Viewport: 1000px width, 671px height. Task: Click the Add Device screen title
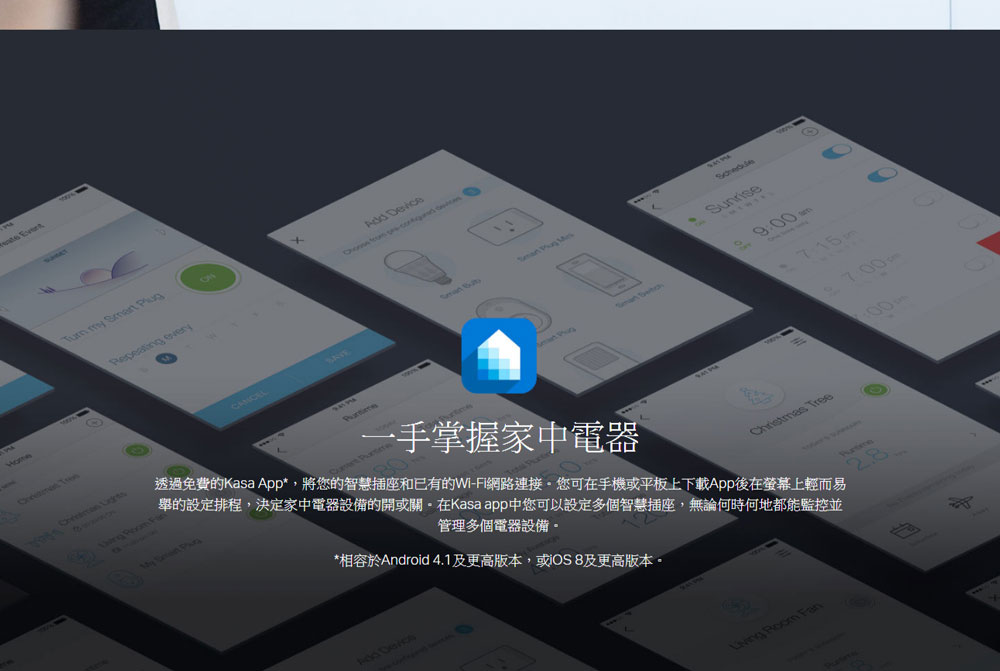[x=393, y=212]
